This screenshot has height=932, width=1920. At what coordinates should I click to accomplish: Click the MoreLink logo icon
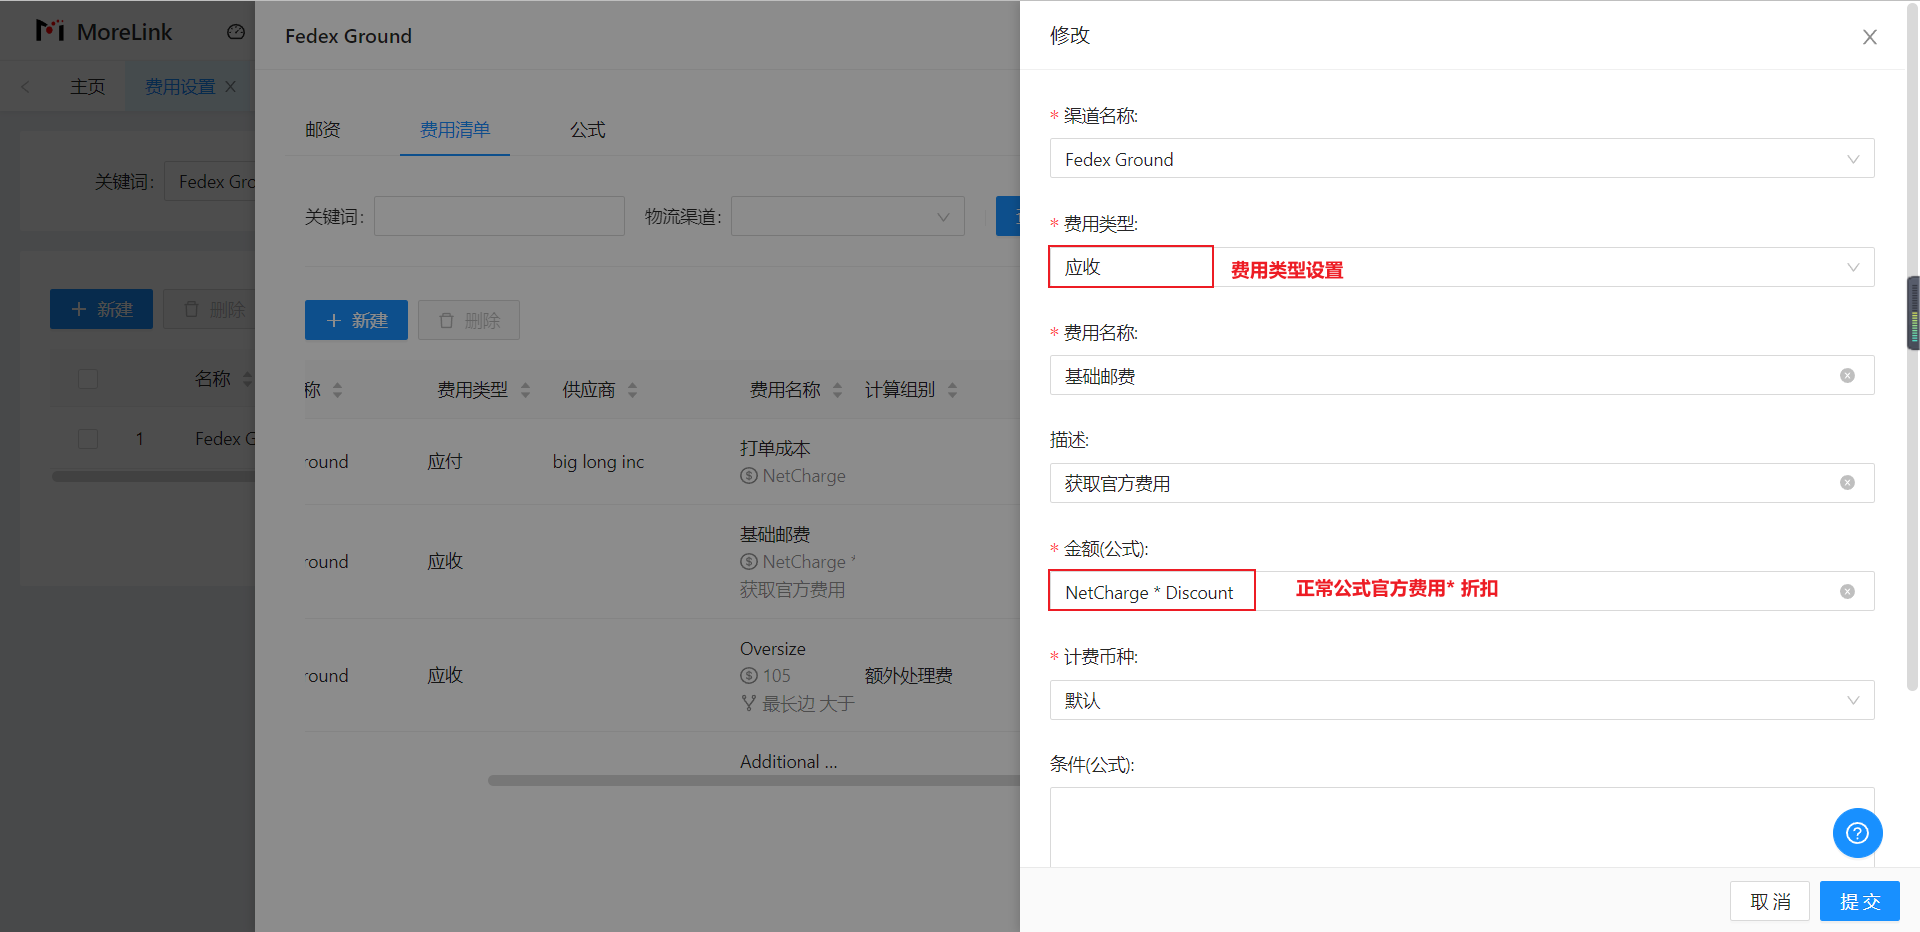click(x=50, y=31)
